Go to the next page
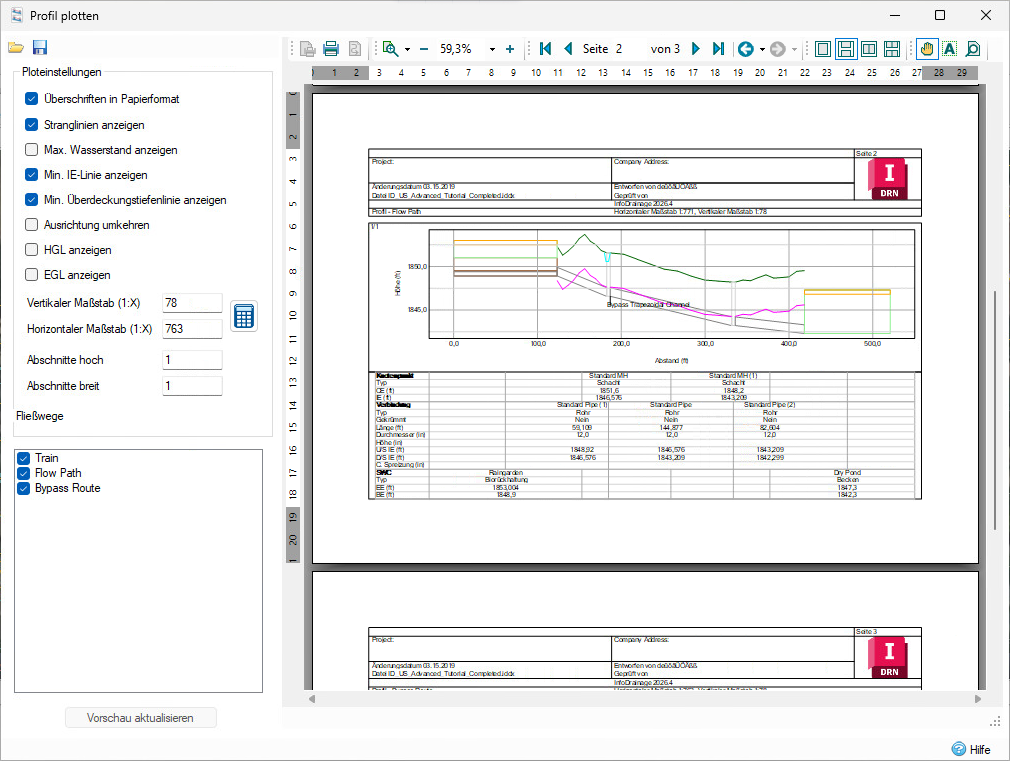This screenshot has width=1010, height=761. (x=696, y=49)
